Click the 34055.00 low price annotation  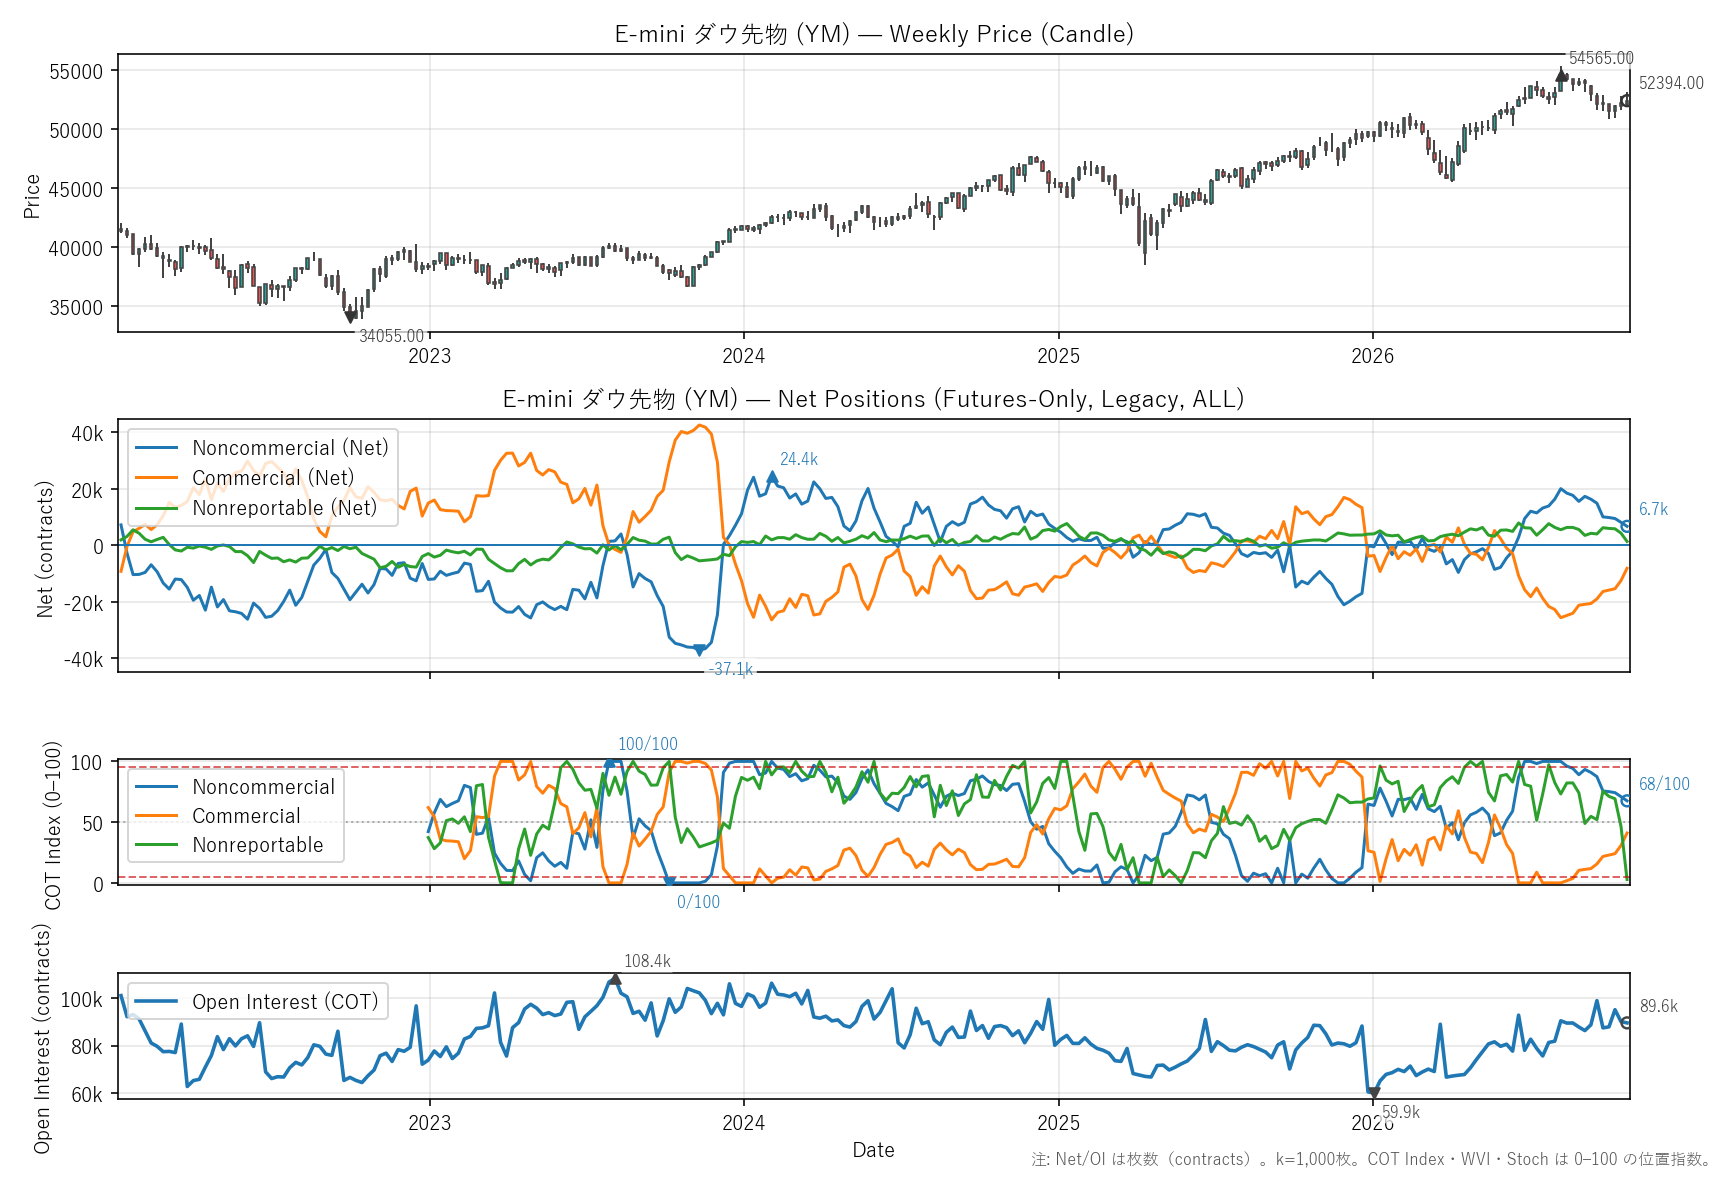coord(392,336)
